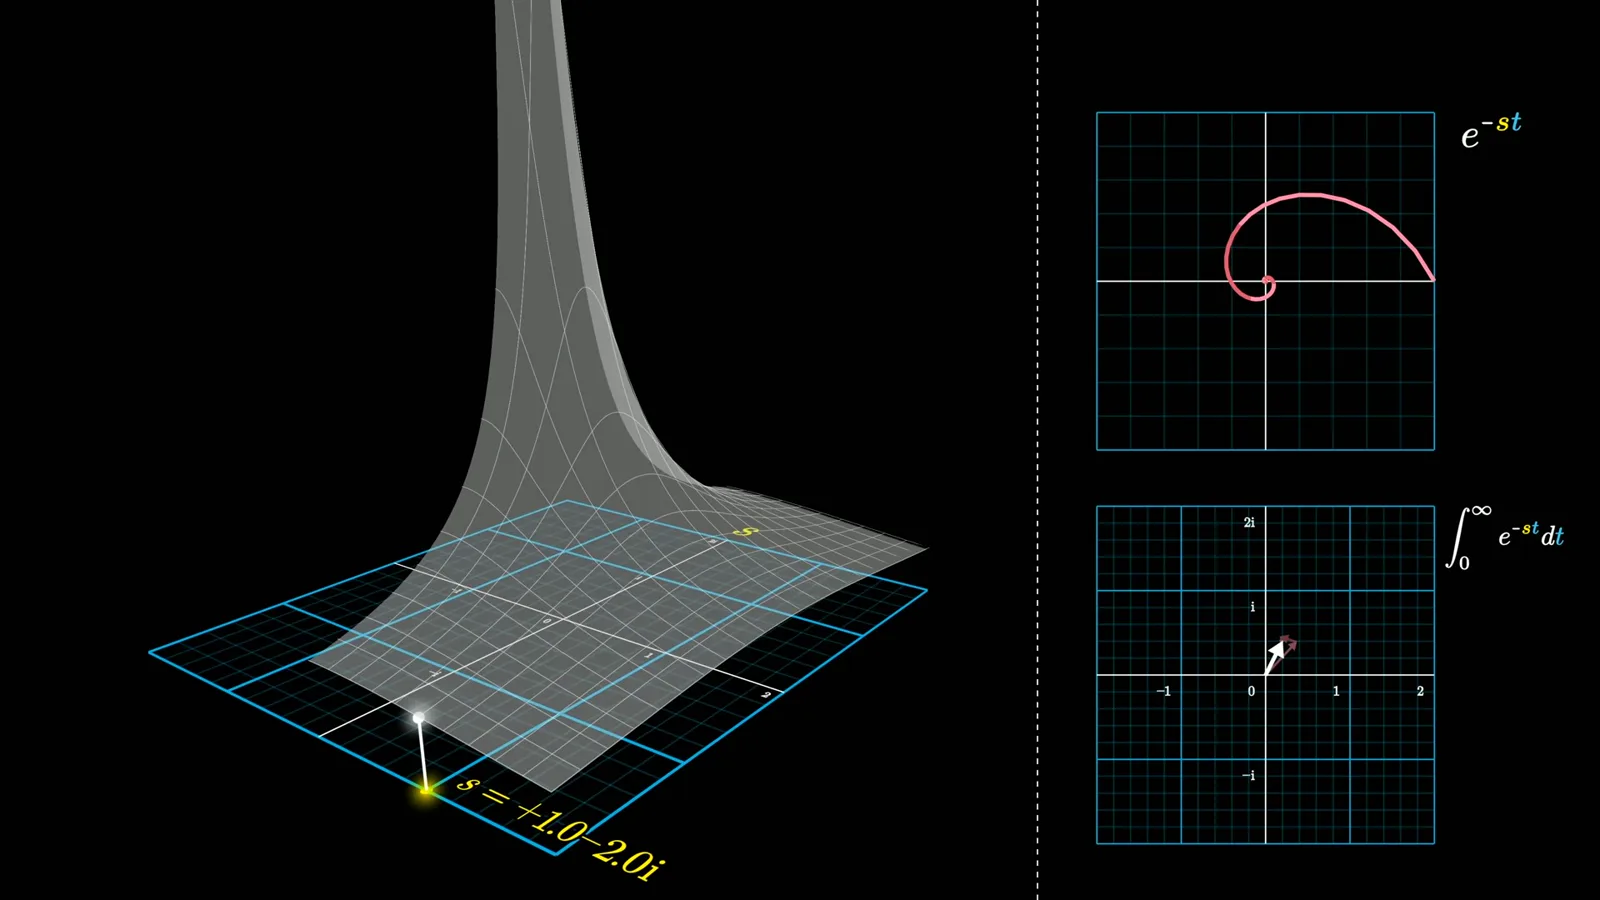
Task: Click the "2" axis label in lower plot
Action: click(1420, 691)
